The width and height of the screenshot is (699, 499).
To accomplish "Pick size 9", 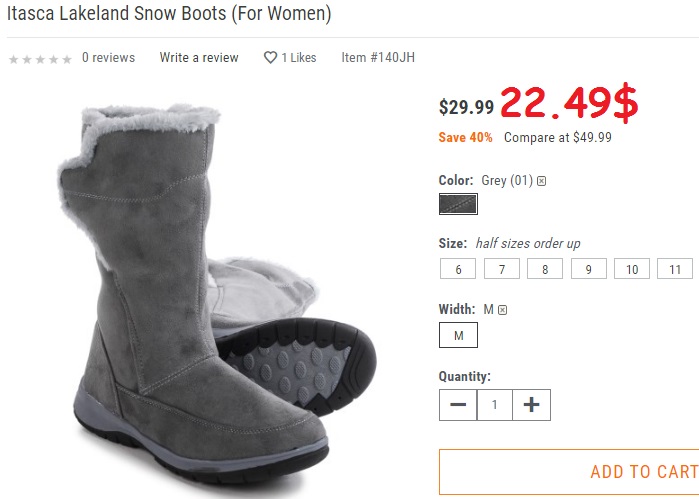I will point(589,269).
